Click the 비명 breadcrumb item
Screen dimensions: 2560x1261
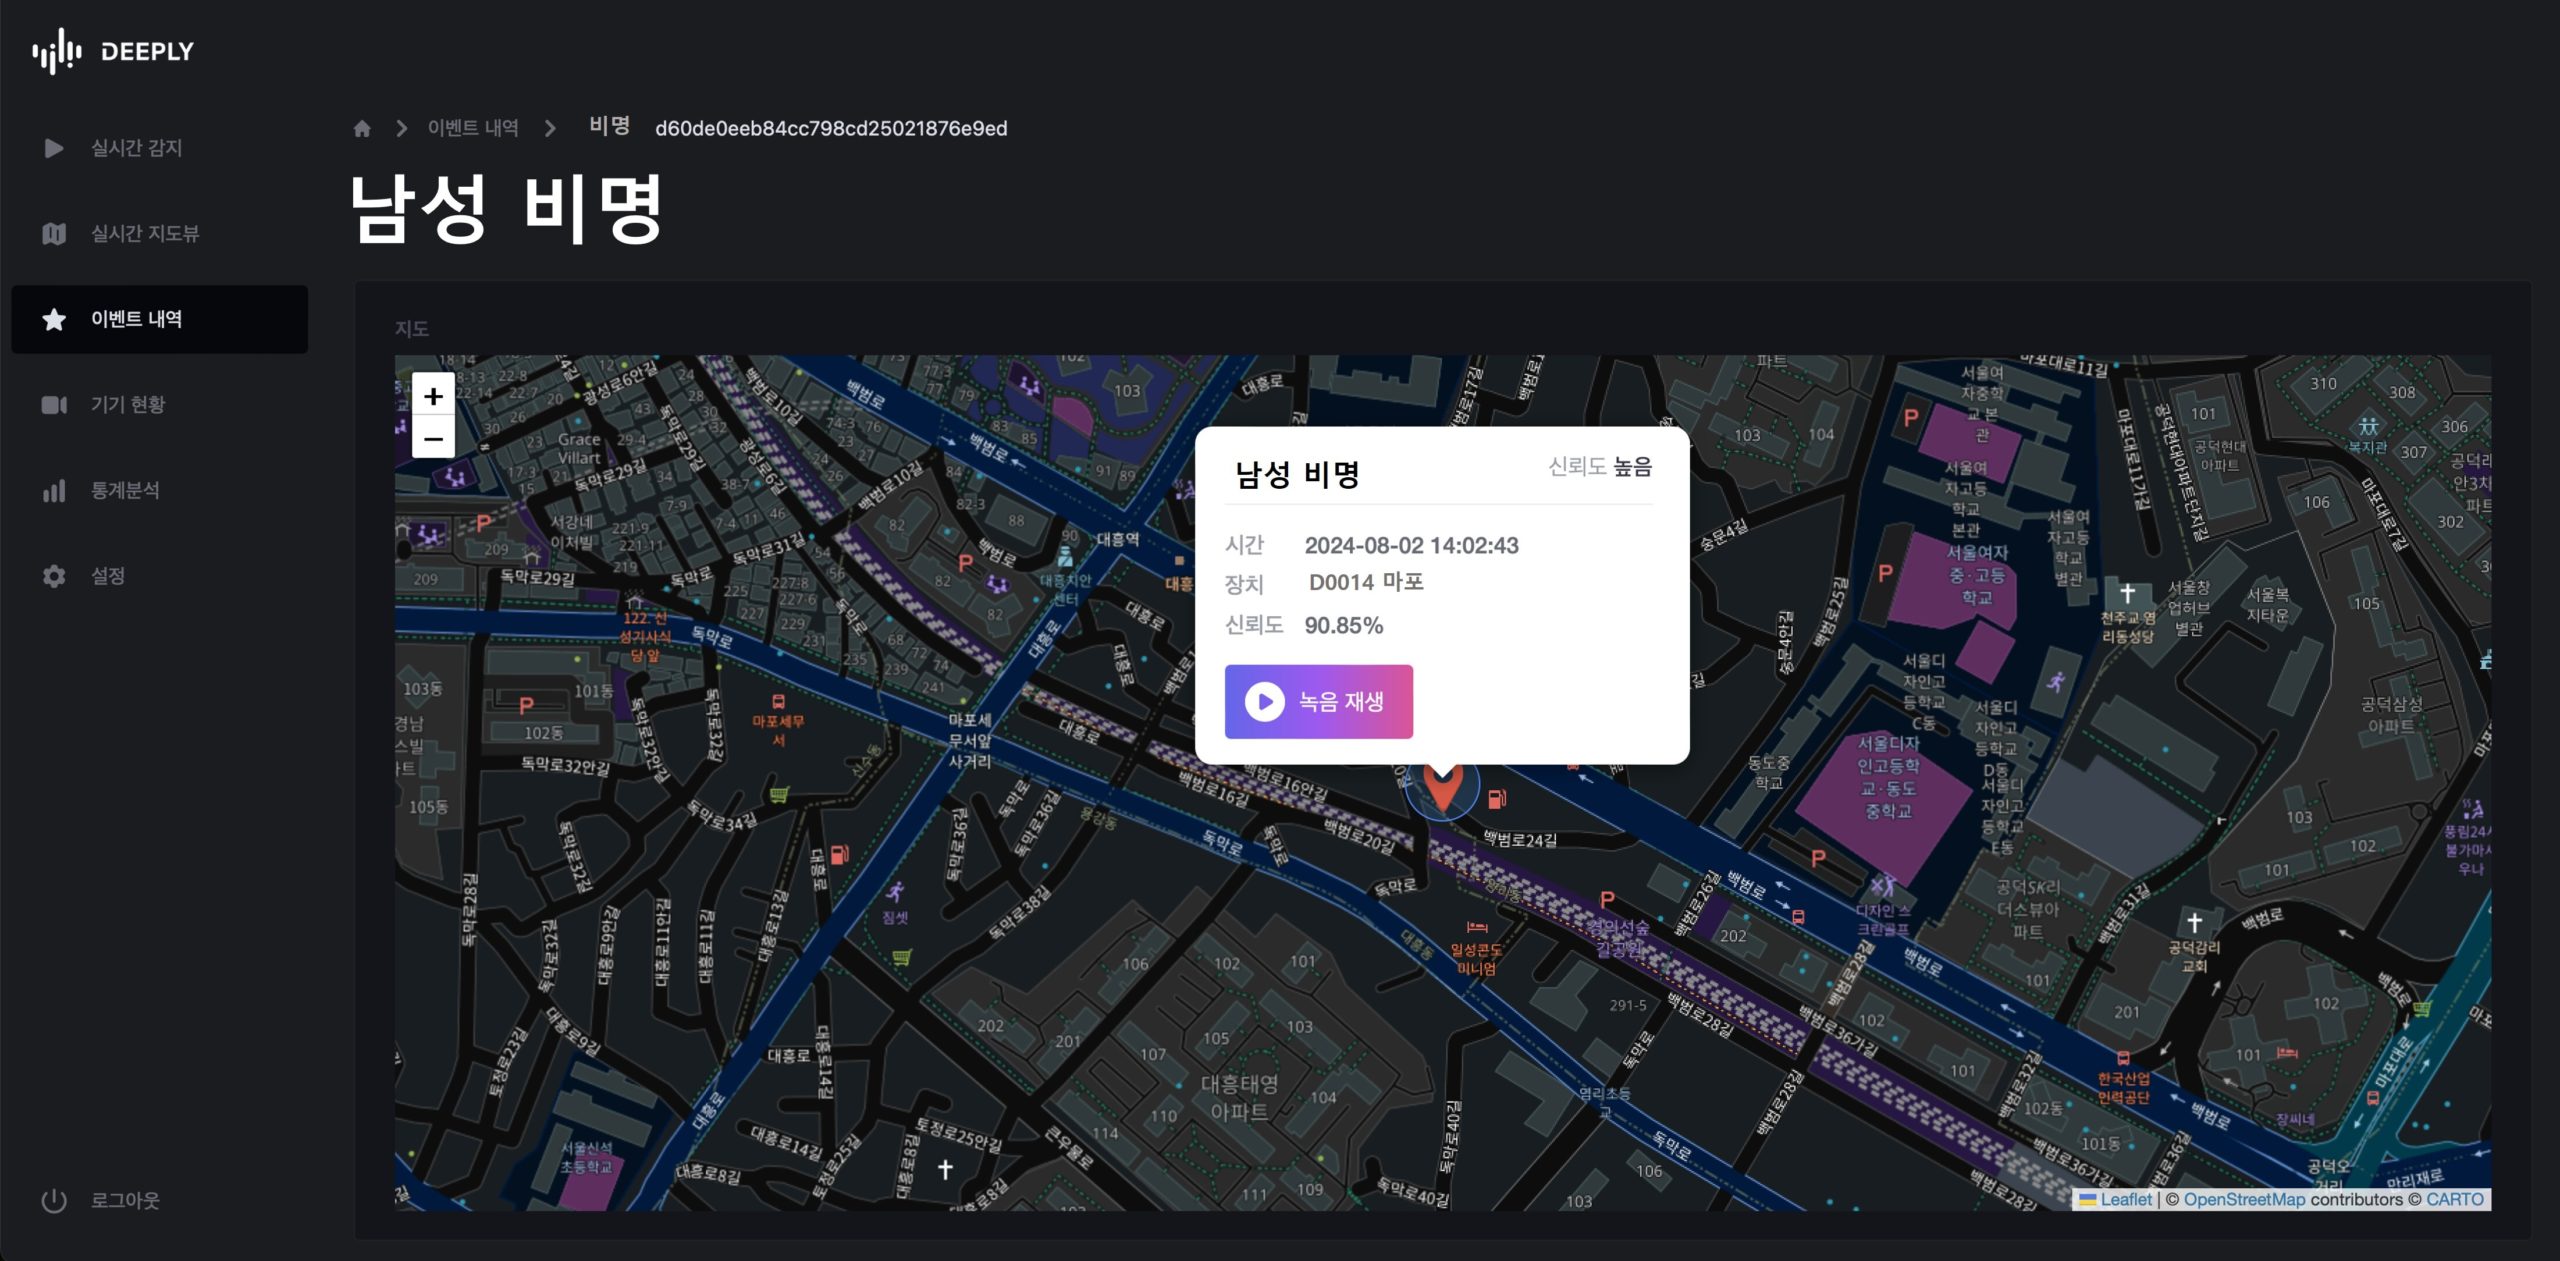(x=609, y=126)
